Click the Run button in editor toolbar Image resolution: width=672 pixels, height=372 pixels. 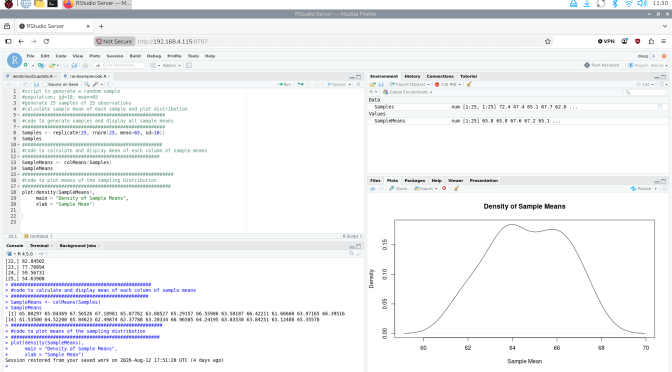(285, 84)
